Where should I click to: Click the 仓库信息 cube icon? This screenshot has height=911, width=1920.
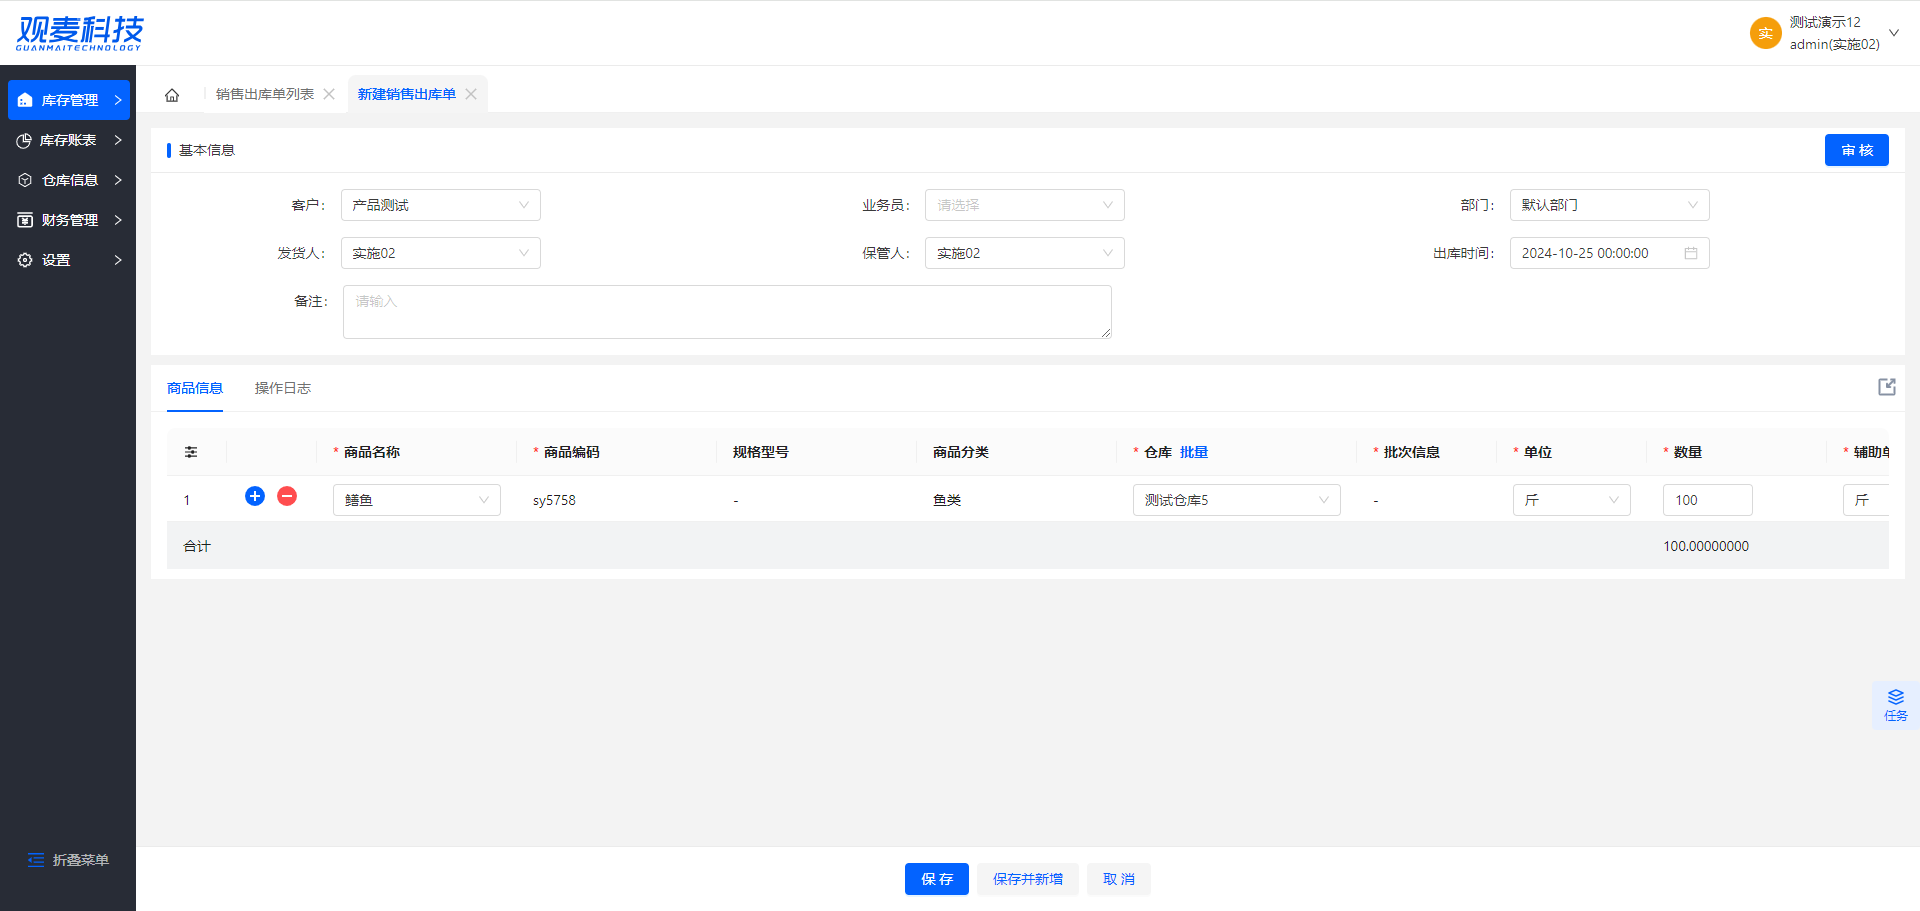pos(25,180)
